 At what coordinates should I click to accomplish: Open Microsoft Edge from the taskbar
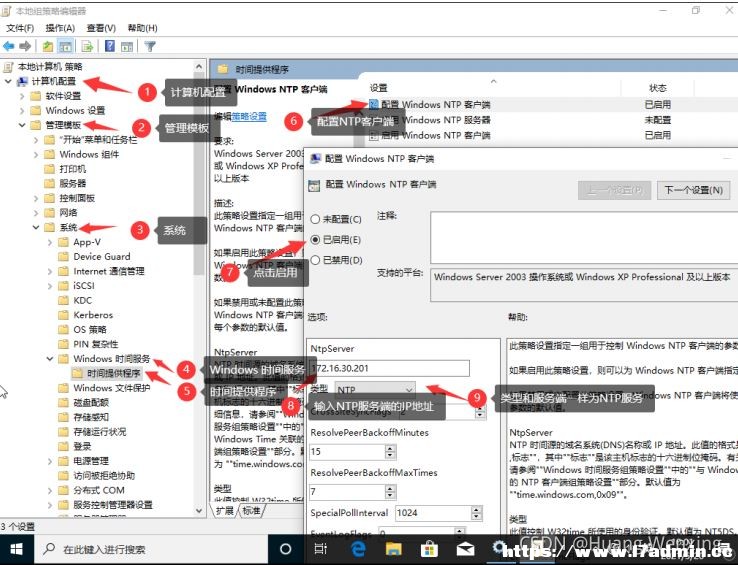tap(359, 549)
